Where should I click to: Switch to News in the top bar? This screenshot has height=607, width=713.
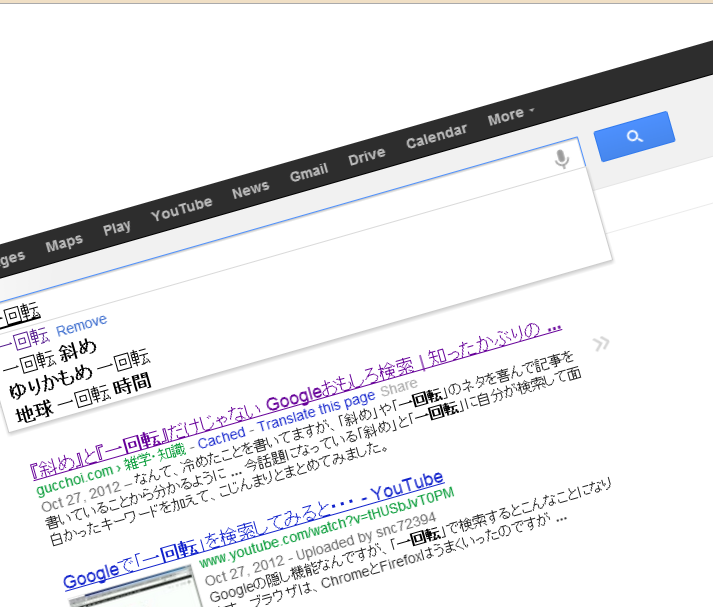point(250,189)
